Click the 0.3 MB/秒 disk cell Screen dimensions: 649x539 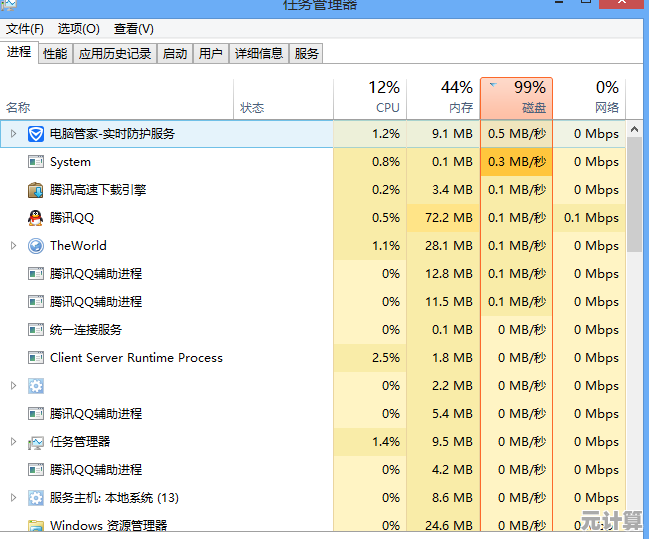click(517, 161)
